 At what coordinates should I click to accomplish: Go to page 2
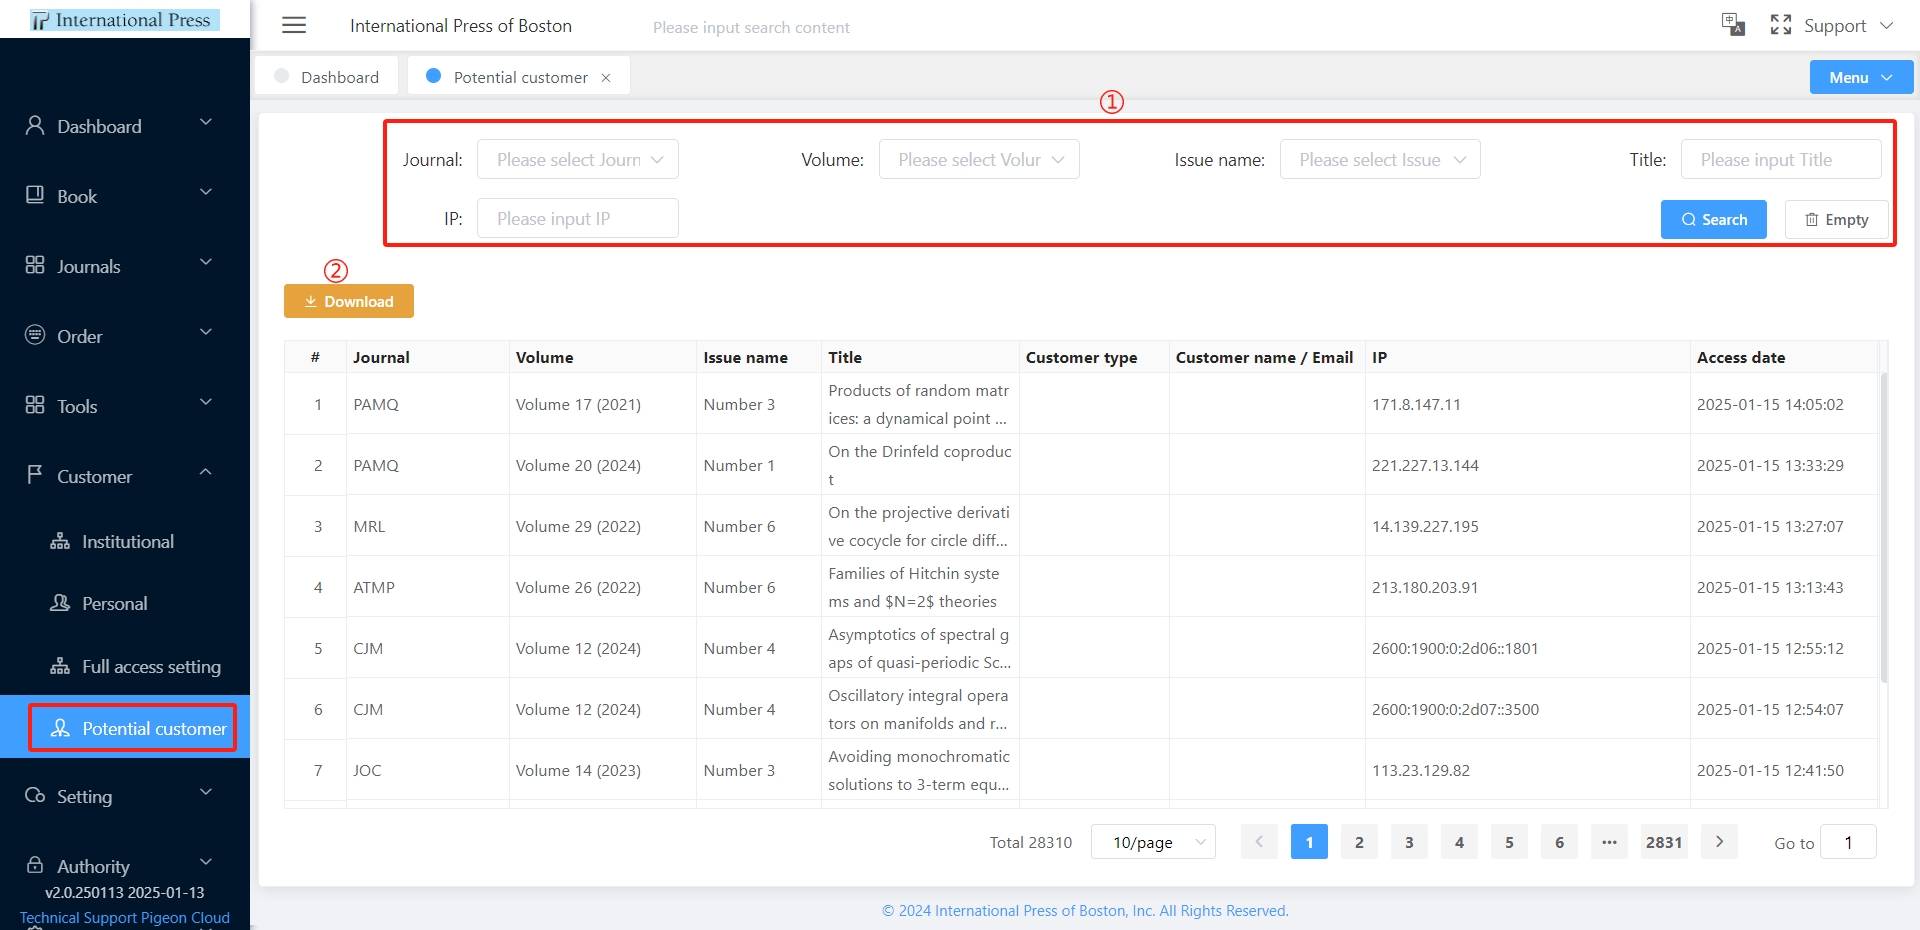(1359, 842)
